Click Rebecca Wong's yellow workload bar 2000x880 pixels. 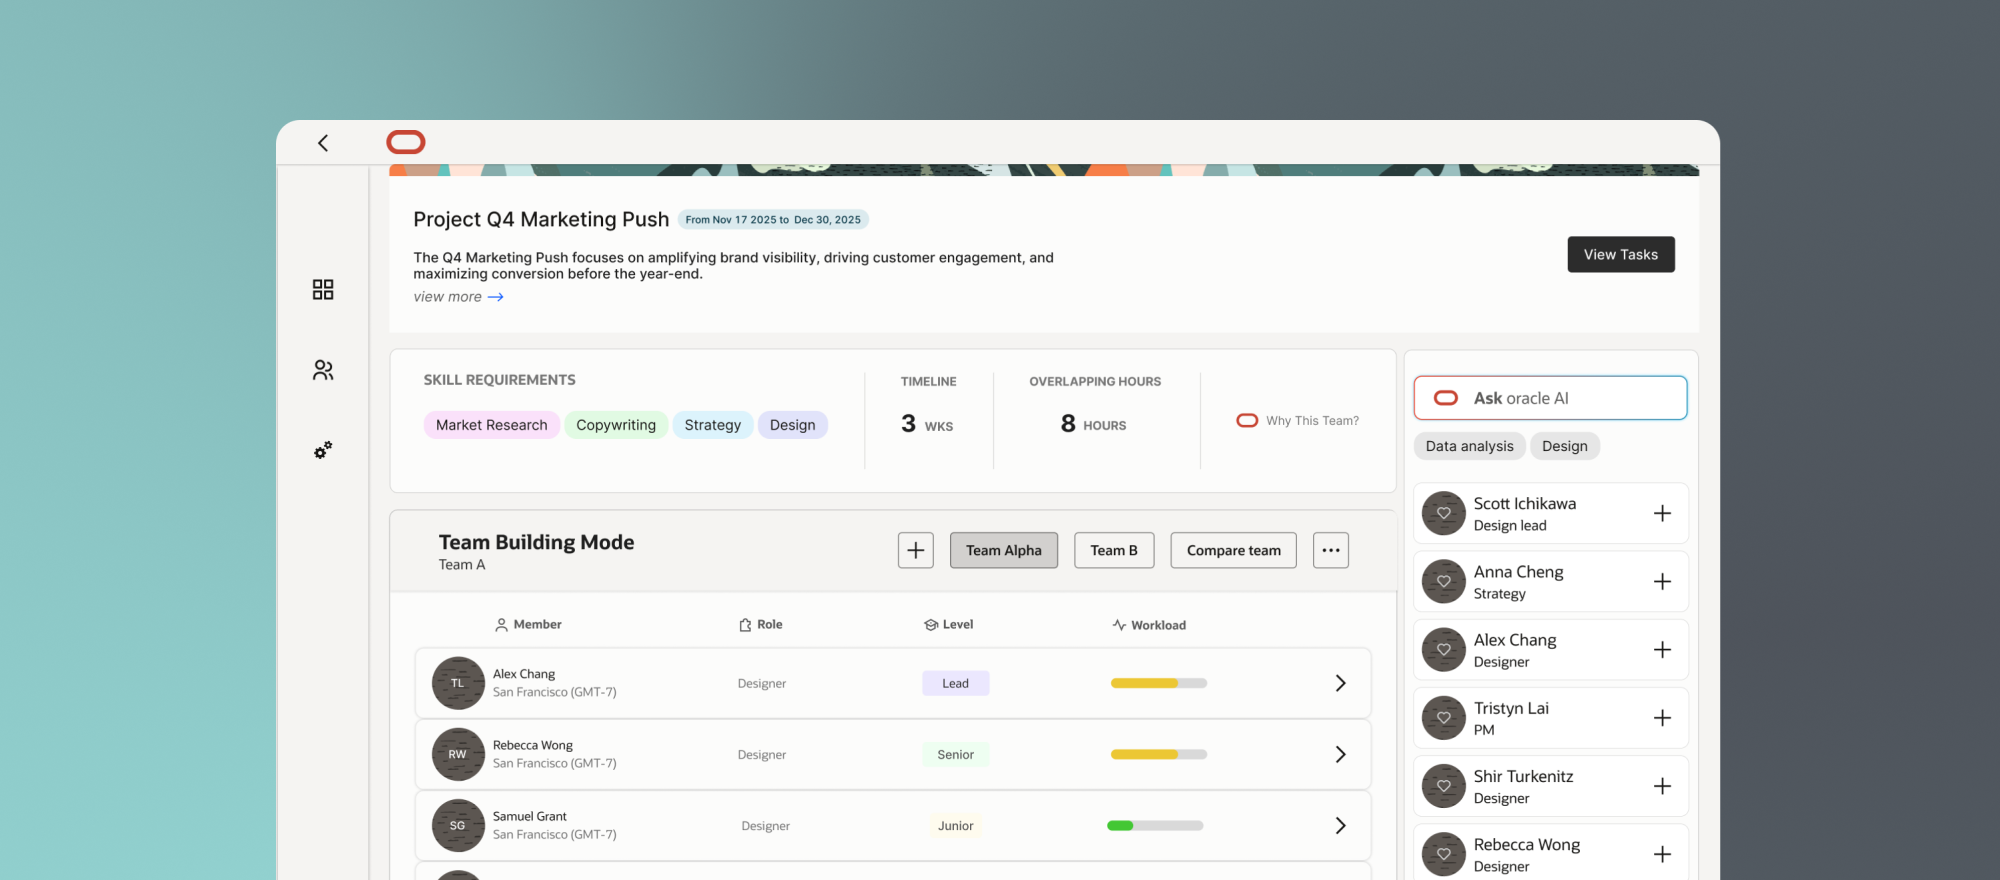pos(1159,754)
